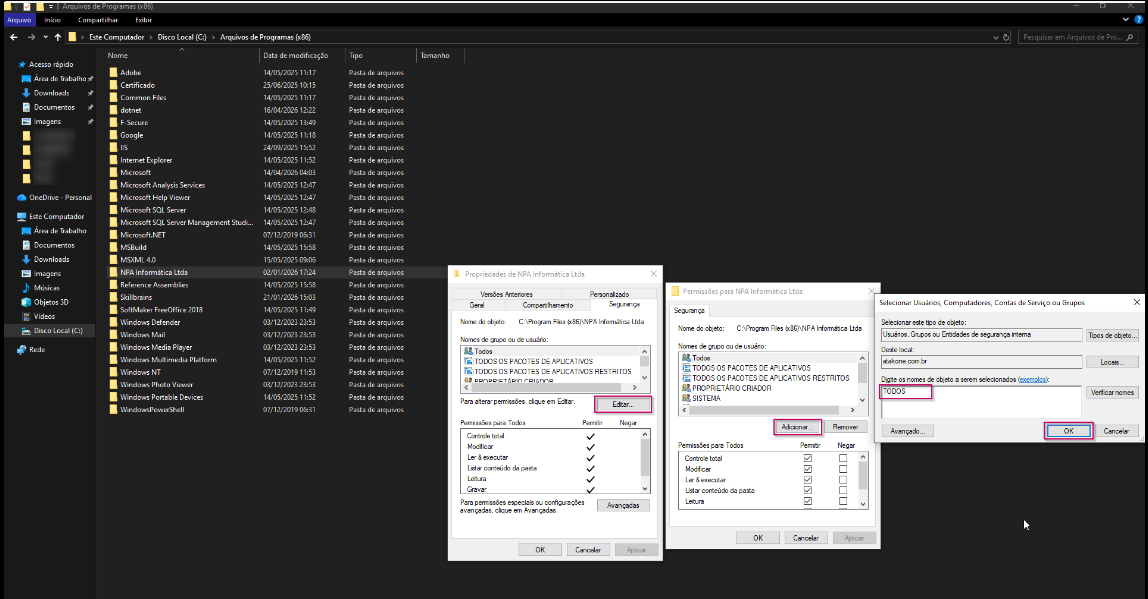Open address bar history dropdown chevron
The width and height of the screenshot is (1148, 599).
[x=995, y=37]
